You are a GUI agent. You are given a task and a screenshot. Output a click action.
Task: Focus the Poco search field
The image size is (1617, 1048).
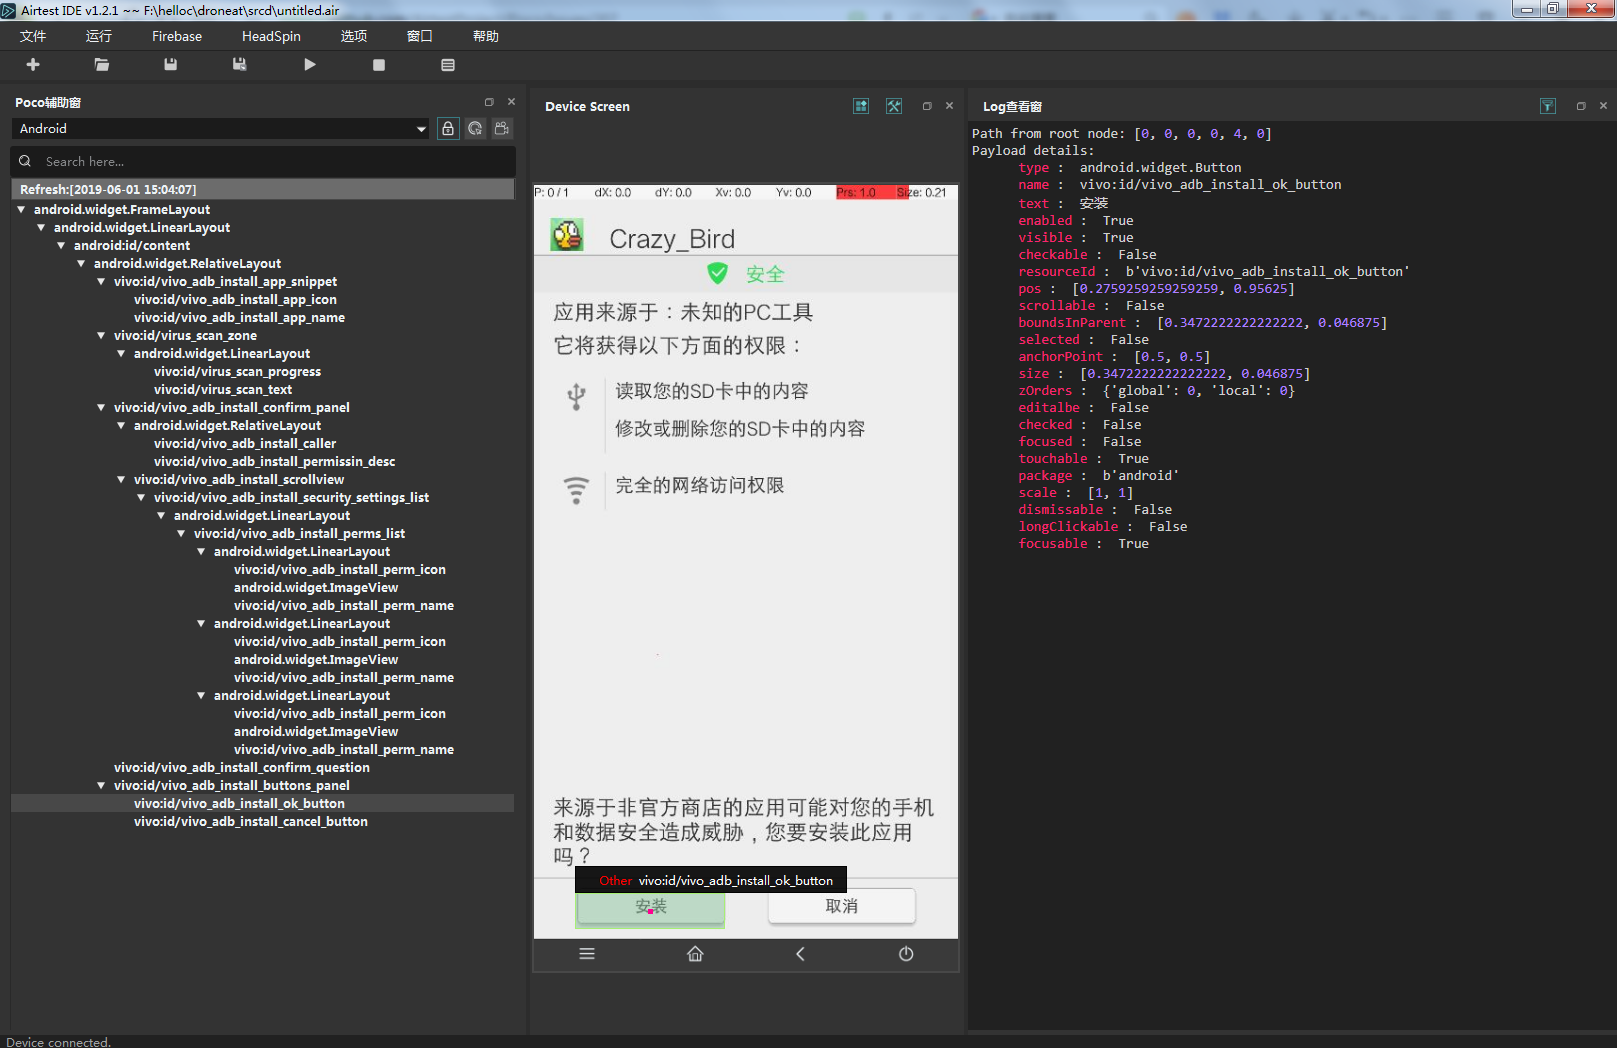[x=264, y=162]
